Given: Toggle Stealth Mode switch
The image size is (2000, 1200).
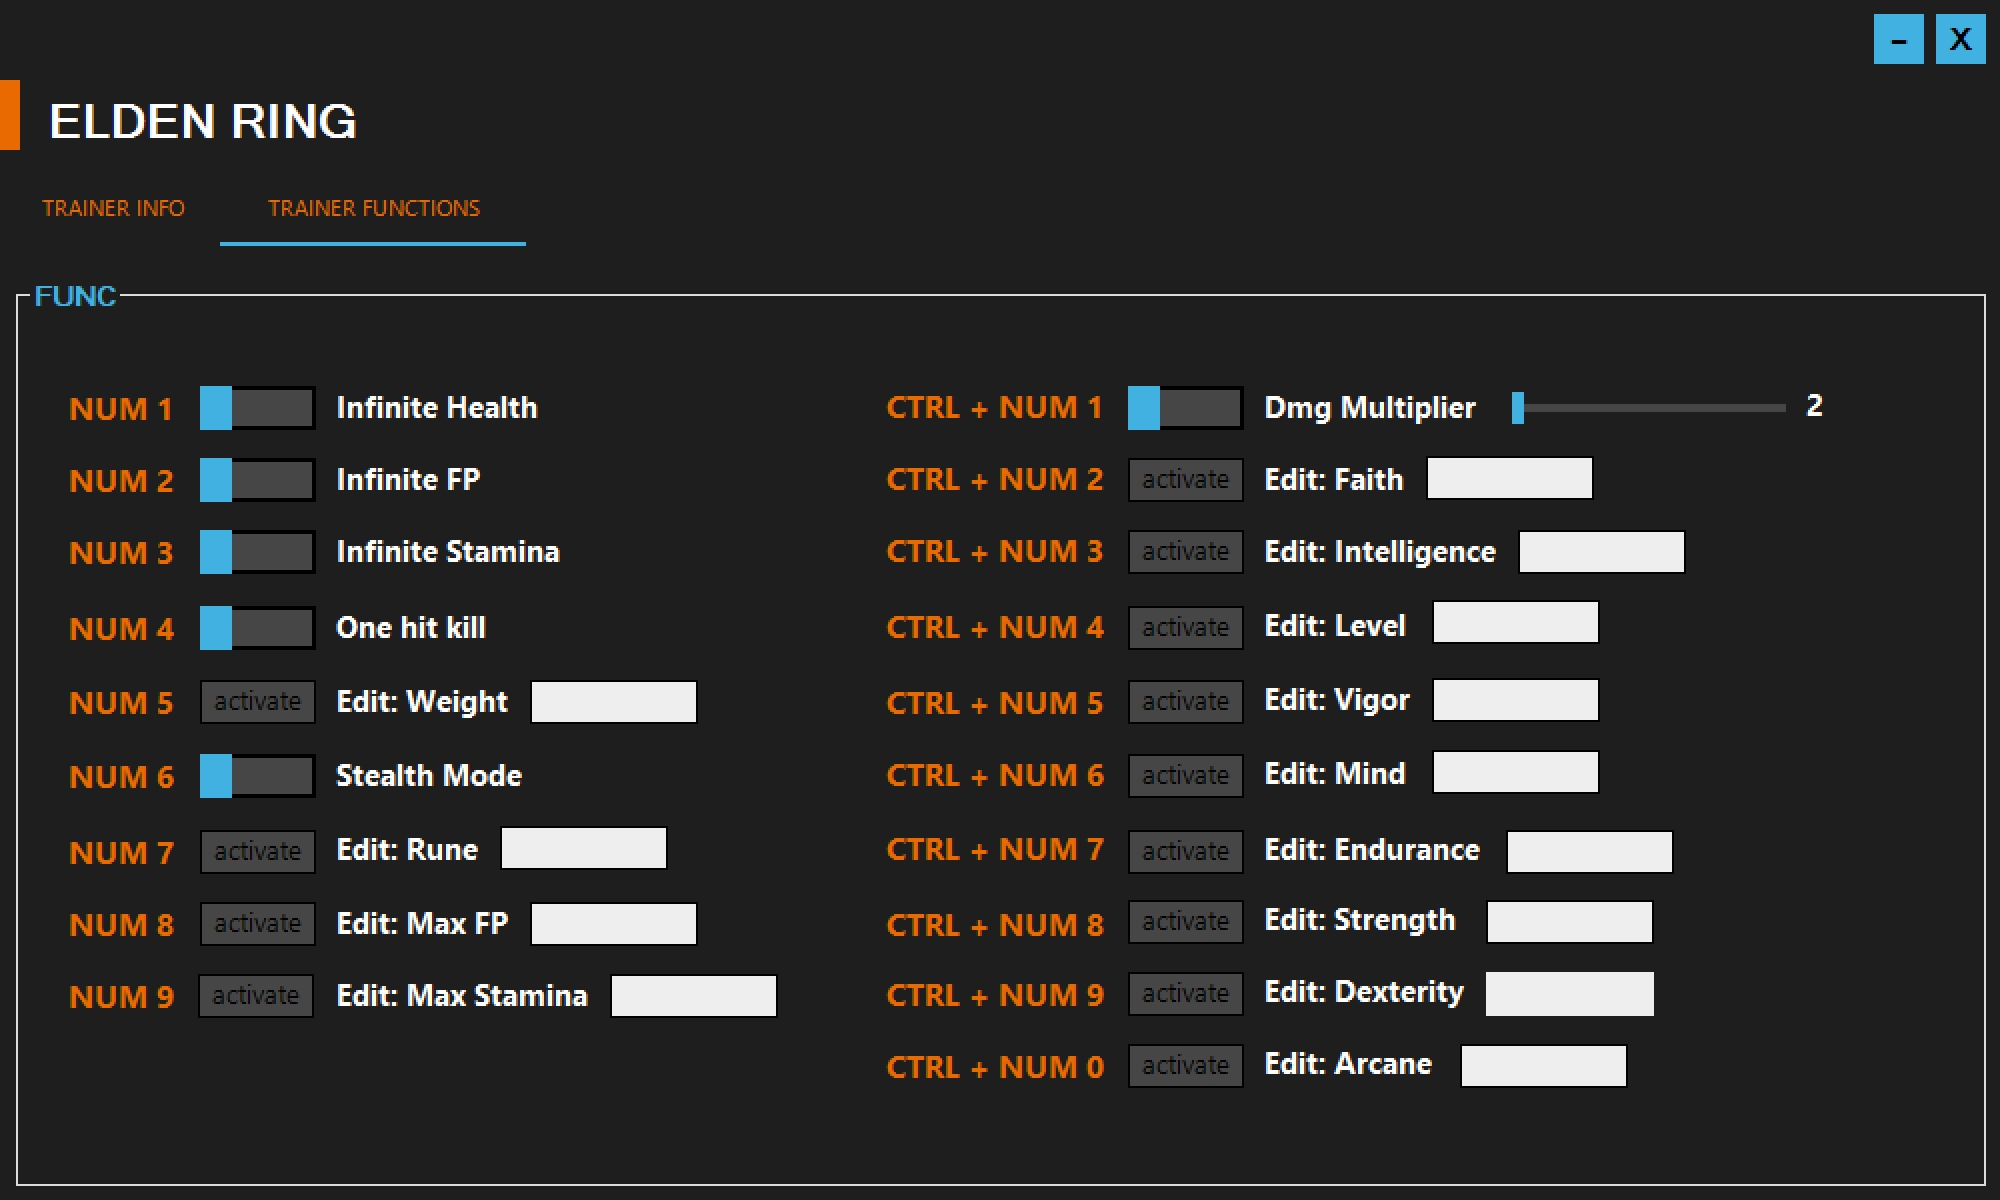Looking at the screenshot, I should (x=258, y=776).
